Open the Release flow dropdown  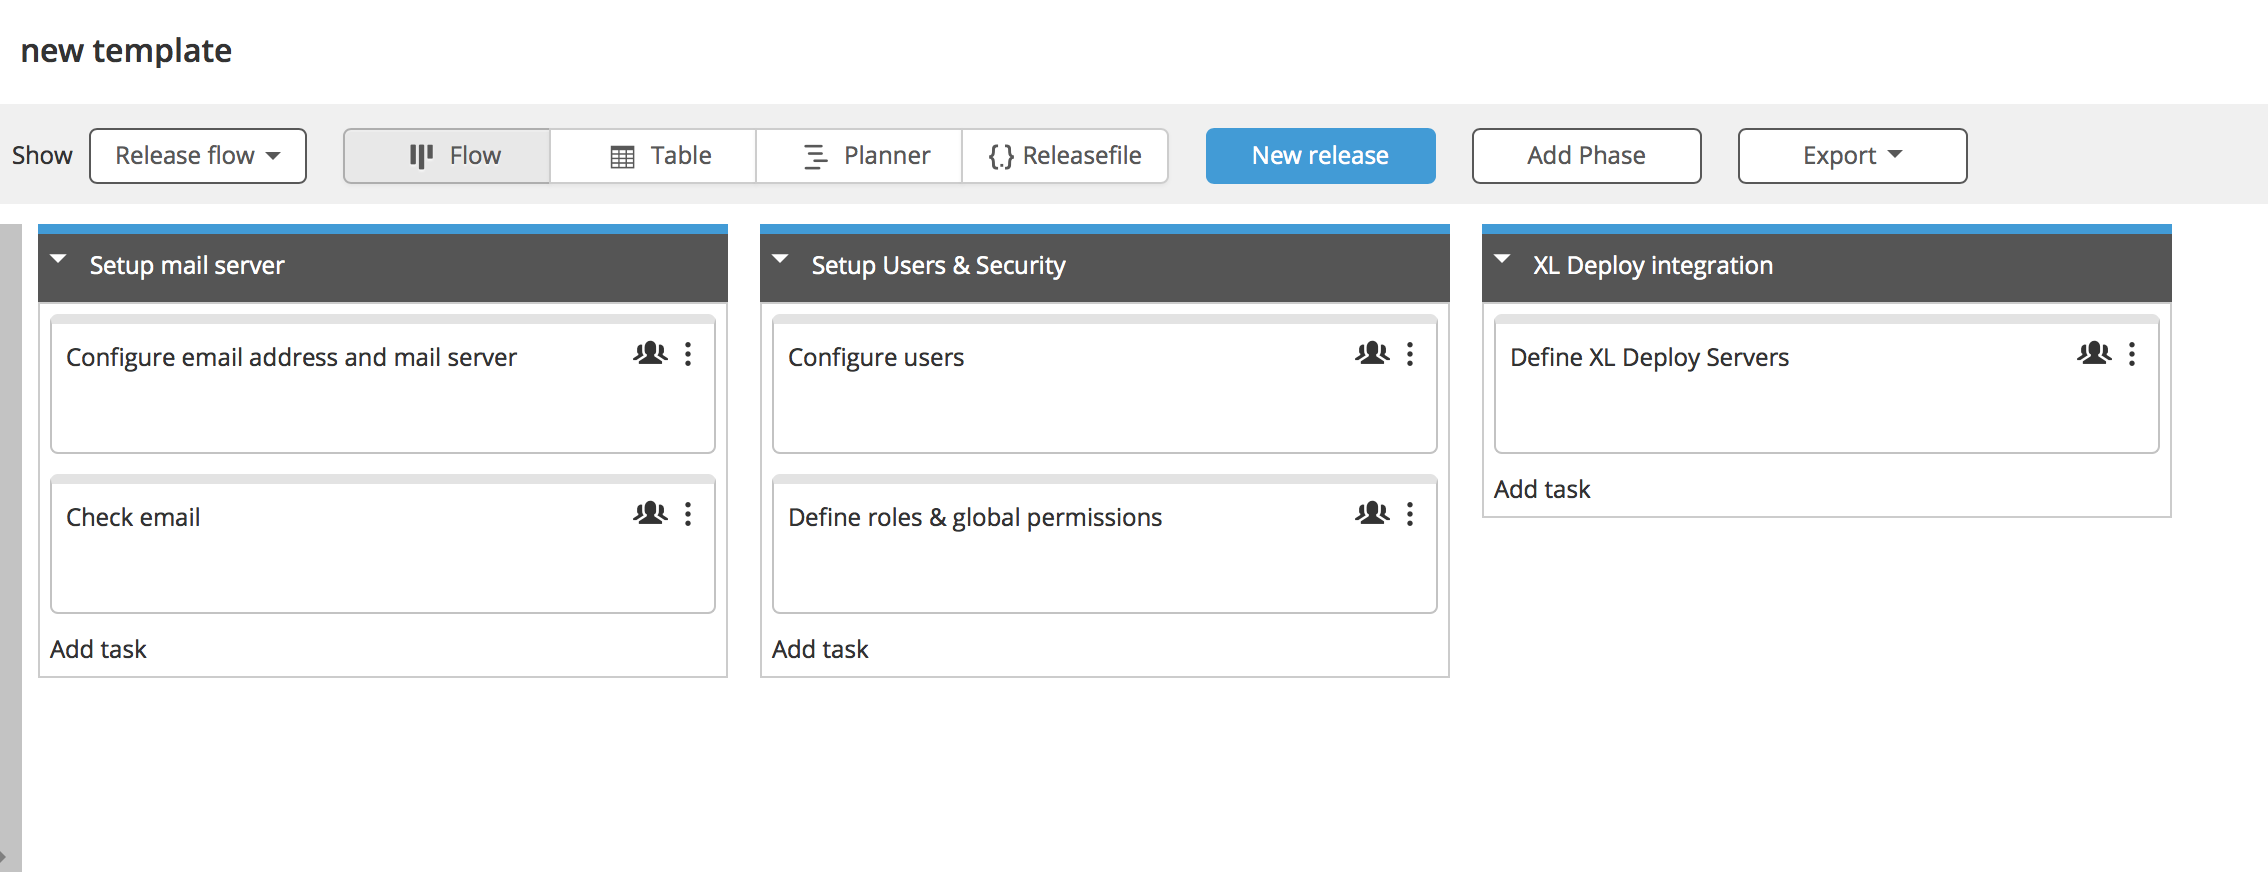point(198,156)
